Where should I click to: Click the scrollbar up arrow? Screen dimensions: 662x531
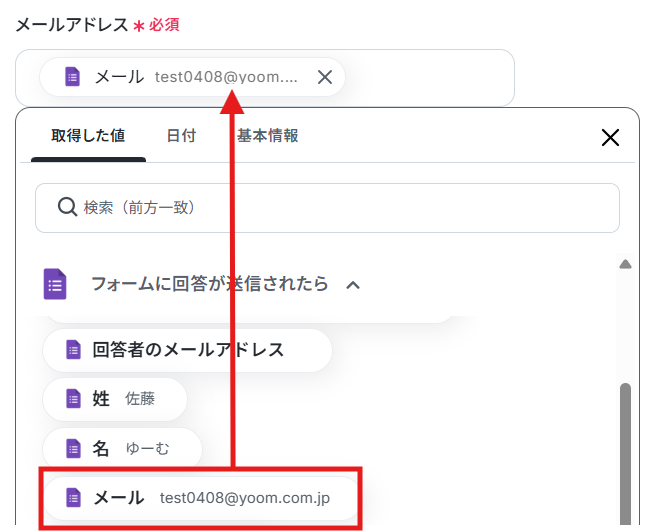click(x=625, y=265)
